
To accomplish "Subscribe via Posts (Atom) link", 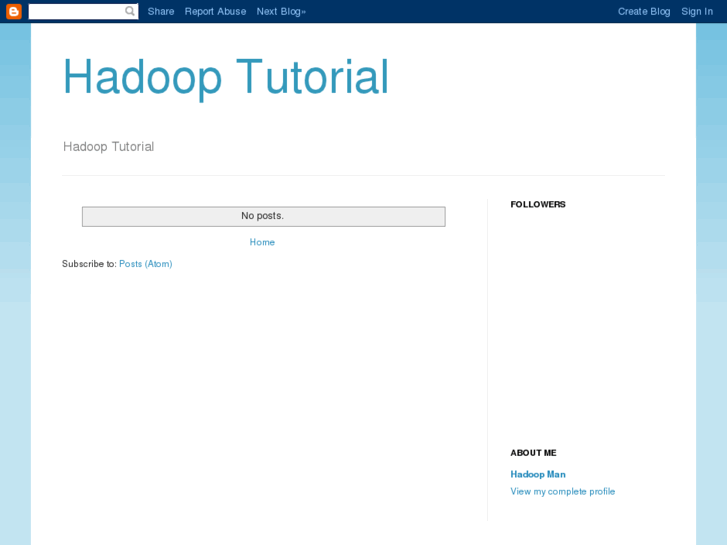I will coord(146,263).
